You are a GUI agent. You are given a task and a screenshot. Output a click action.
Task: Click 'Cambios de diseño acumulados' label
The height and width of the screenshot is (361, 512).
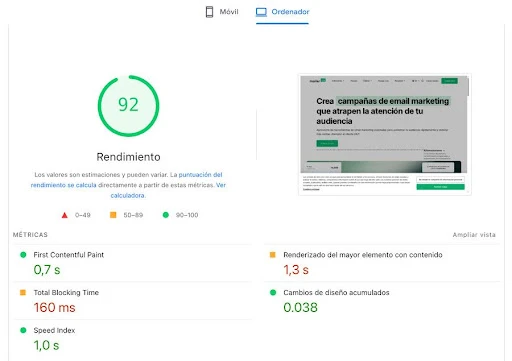(x=336, y=292)
